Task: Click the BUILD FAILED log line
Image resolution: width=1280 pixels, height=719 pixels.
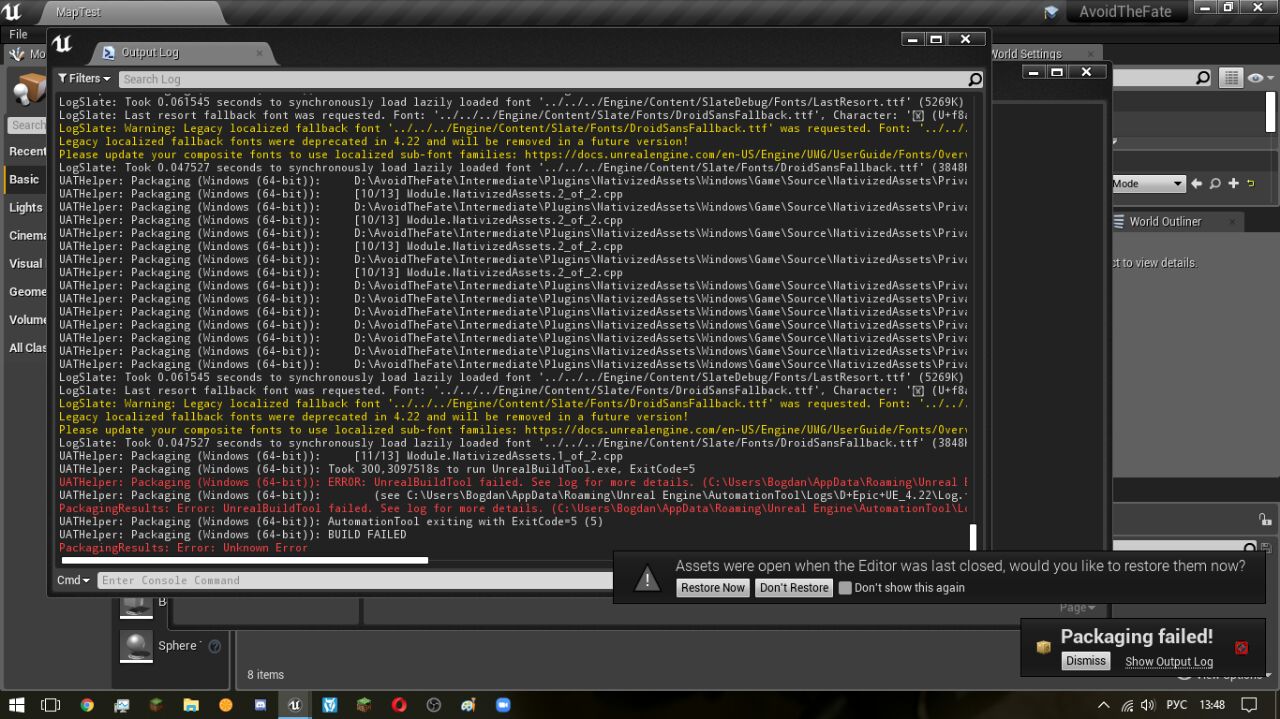Action: pos(233,535)
